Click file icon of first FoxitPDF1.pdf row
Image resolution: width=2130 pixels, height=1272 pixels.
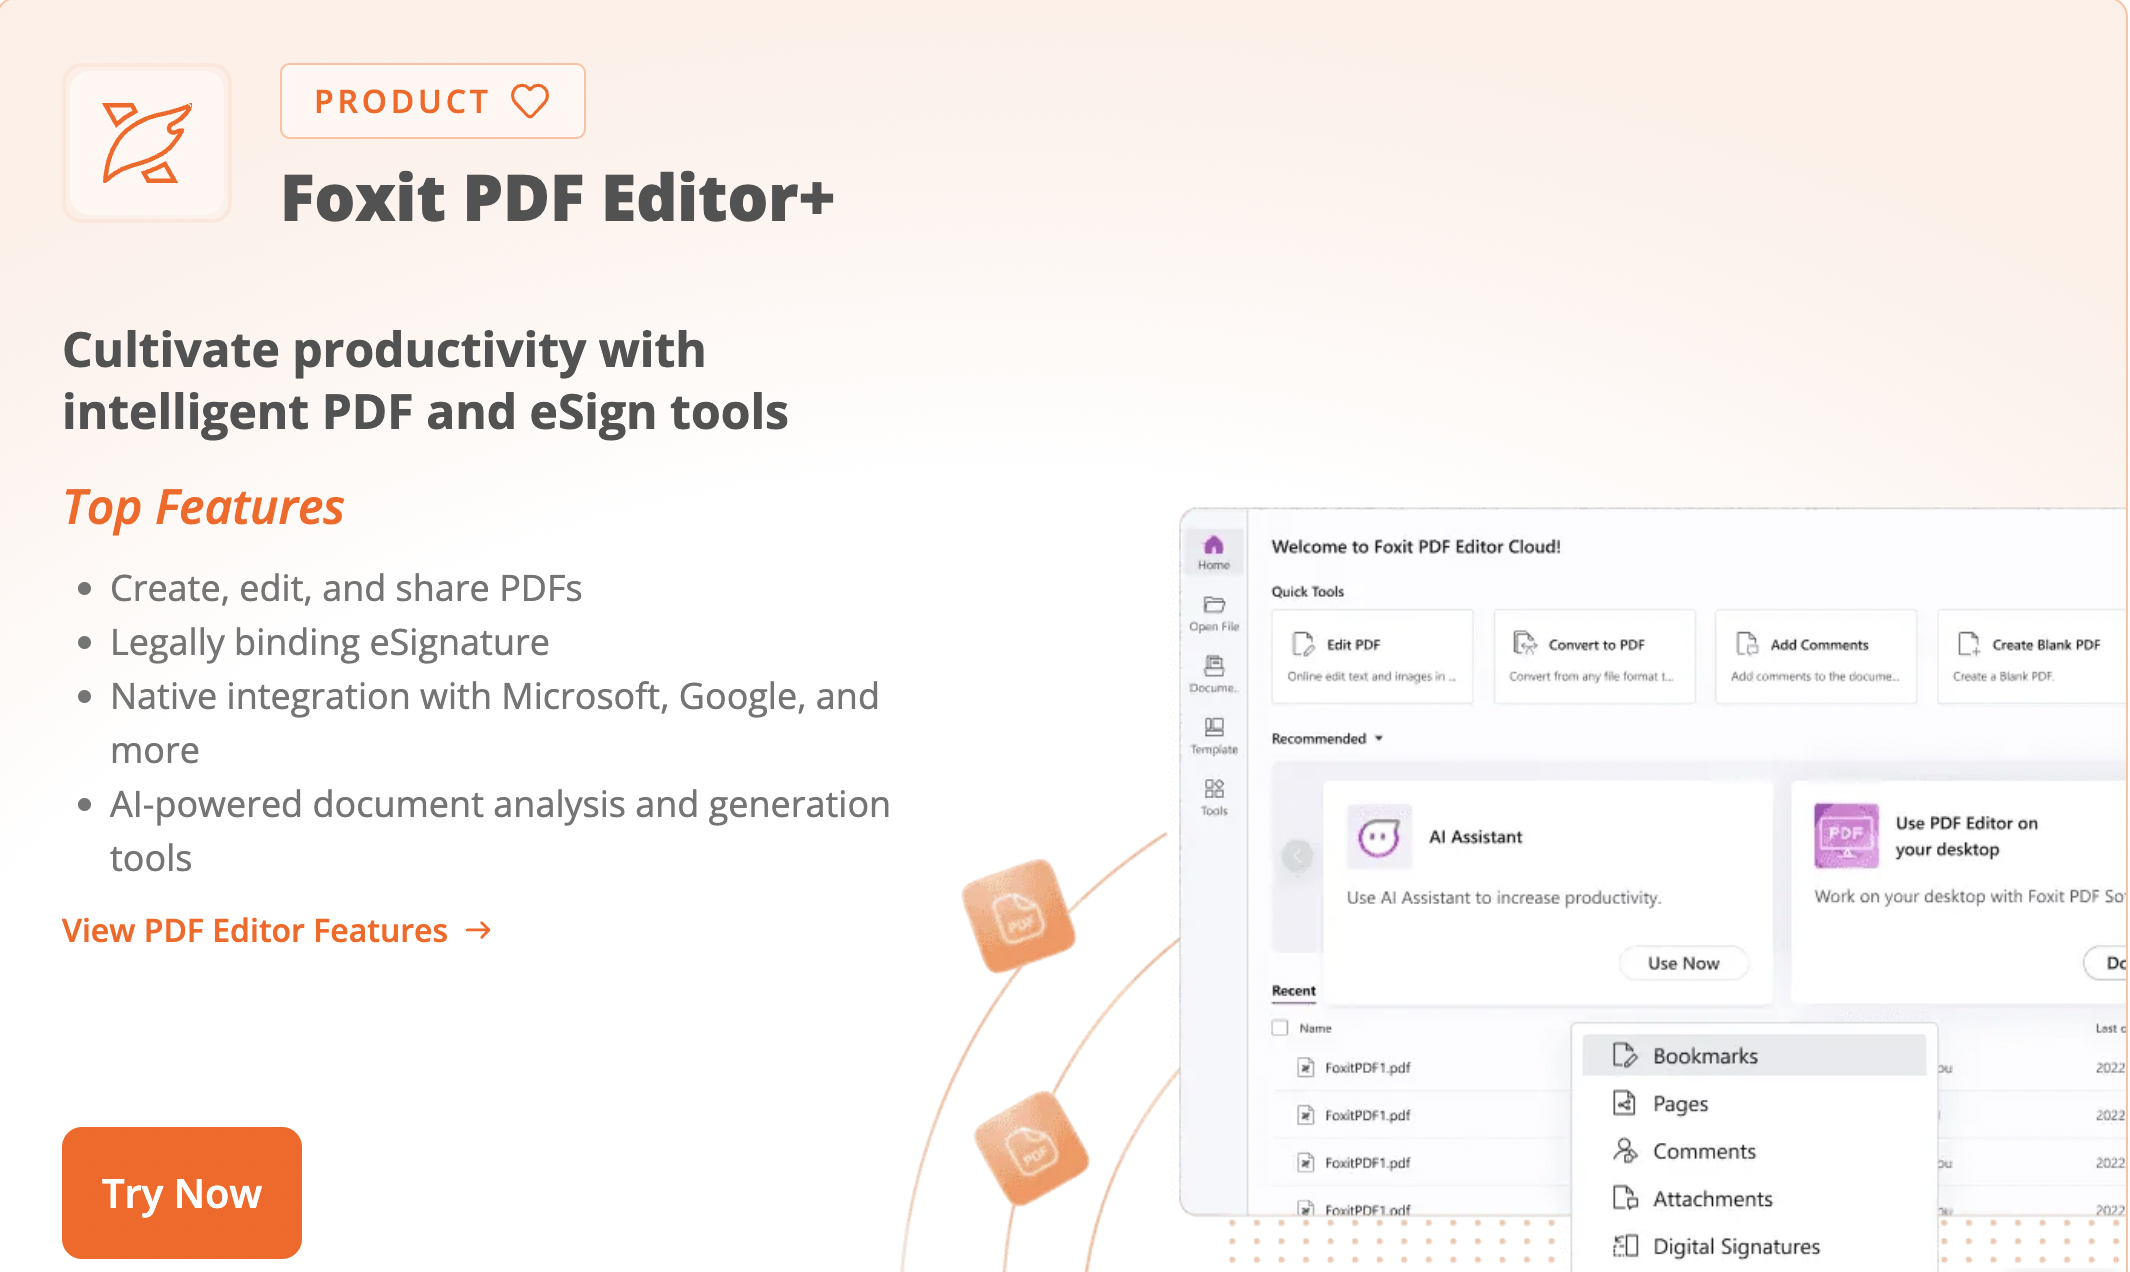click(x=1306, y=1067)
